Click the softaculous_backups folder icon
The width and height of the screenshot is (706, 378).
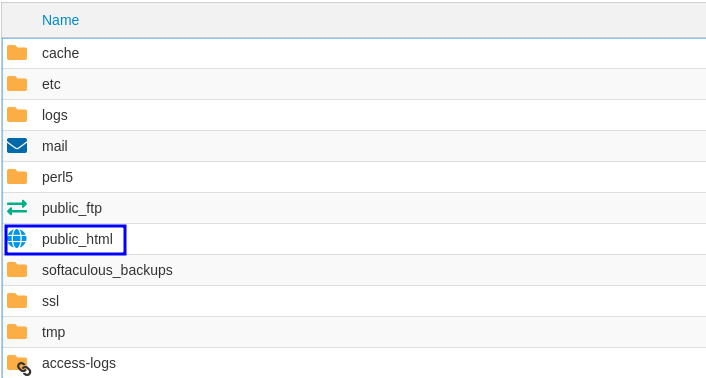point(17,270)
